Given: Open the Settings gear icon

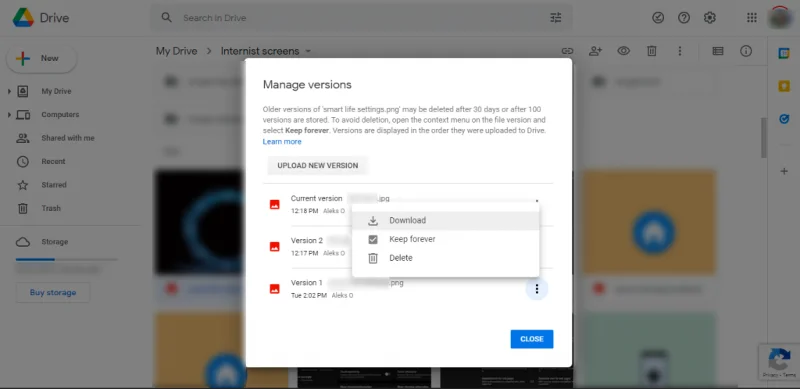Looking at the screenshot, I should (710, 18).
